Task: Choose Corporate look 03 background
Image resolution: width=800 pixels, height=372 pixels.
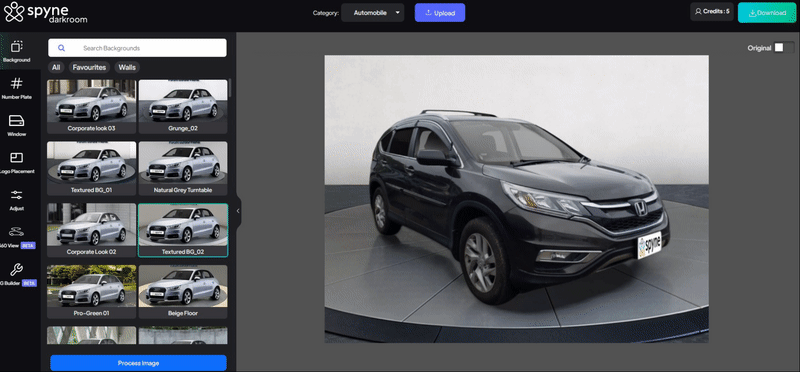Action: tap(91, 106)
